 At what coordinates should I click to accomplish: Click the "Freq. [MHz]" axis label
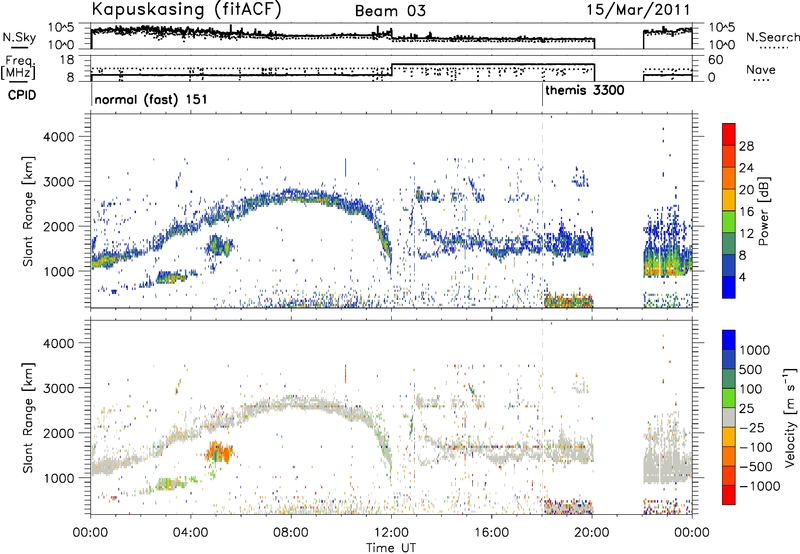(x=18, y=67)
